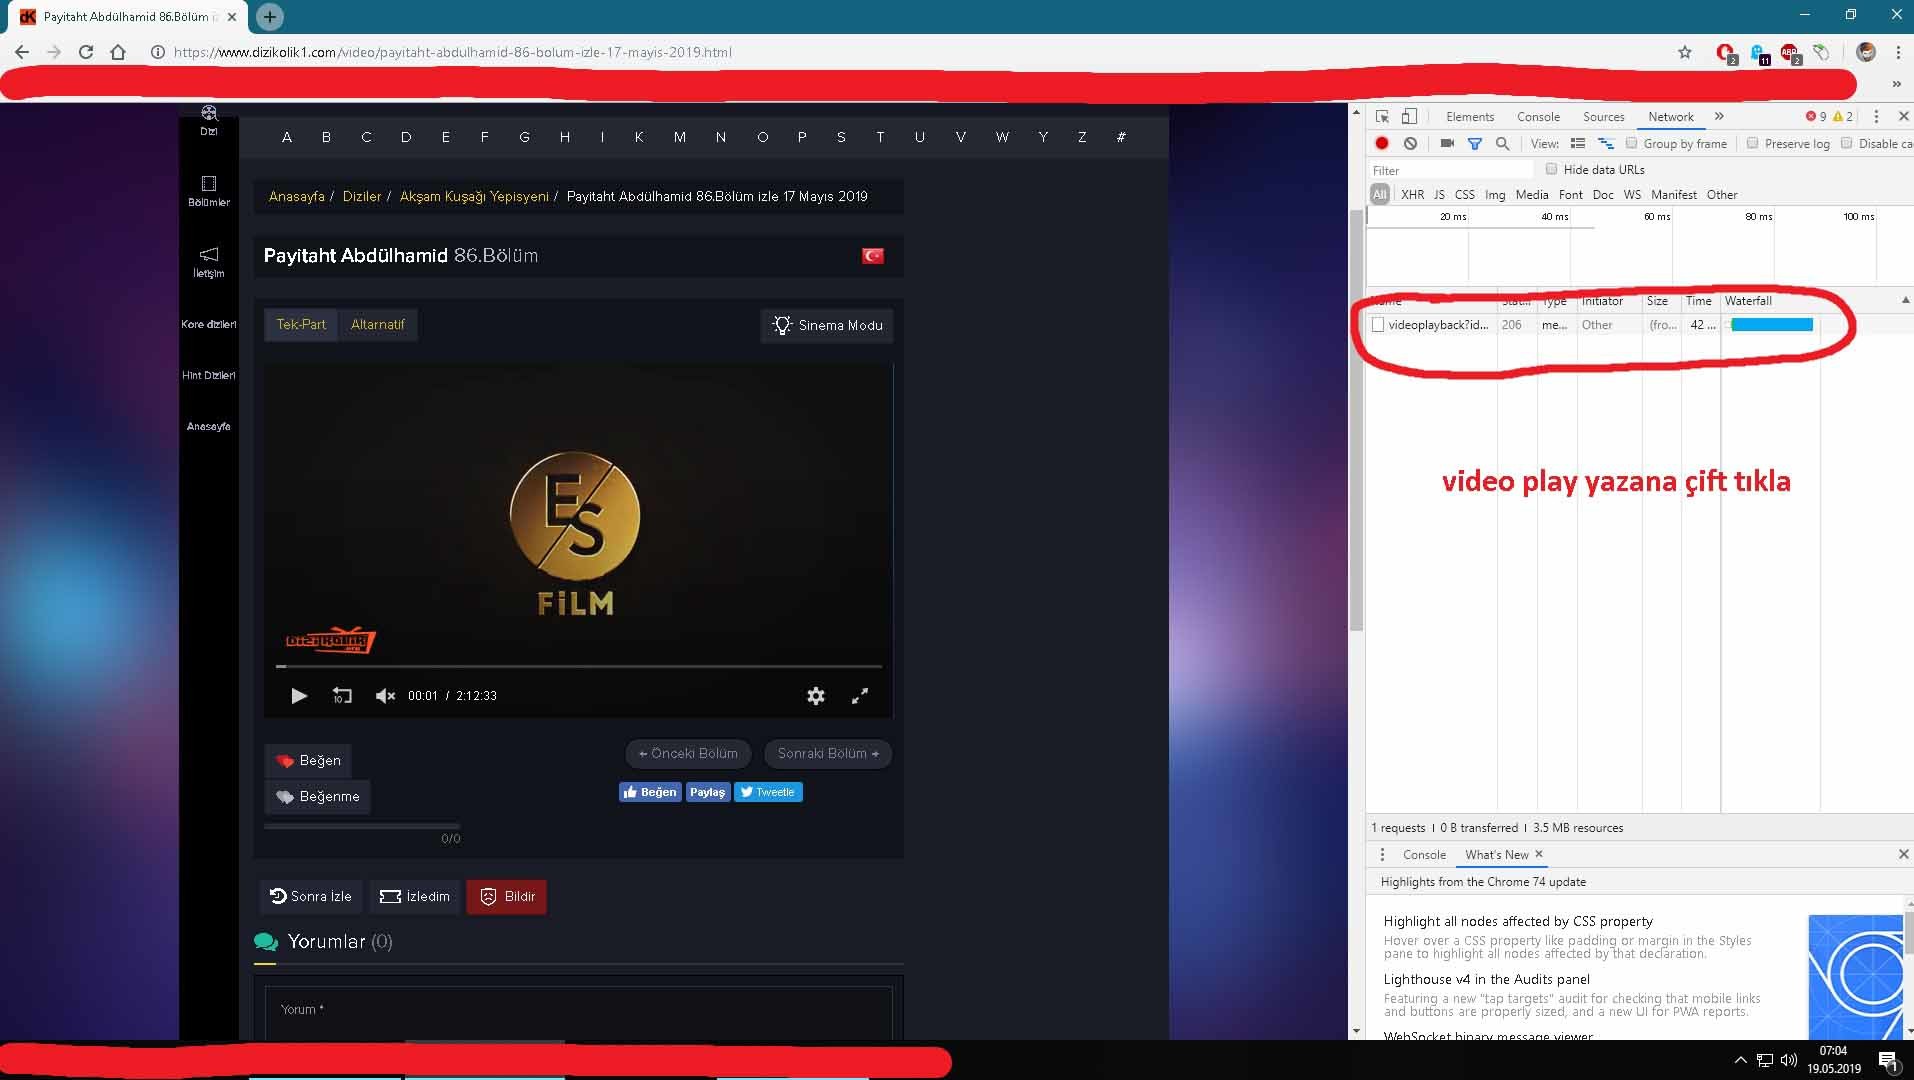Select the videoplayback network request
This screenshot has width=1914, height=1080.
(x=1438, y=325)
